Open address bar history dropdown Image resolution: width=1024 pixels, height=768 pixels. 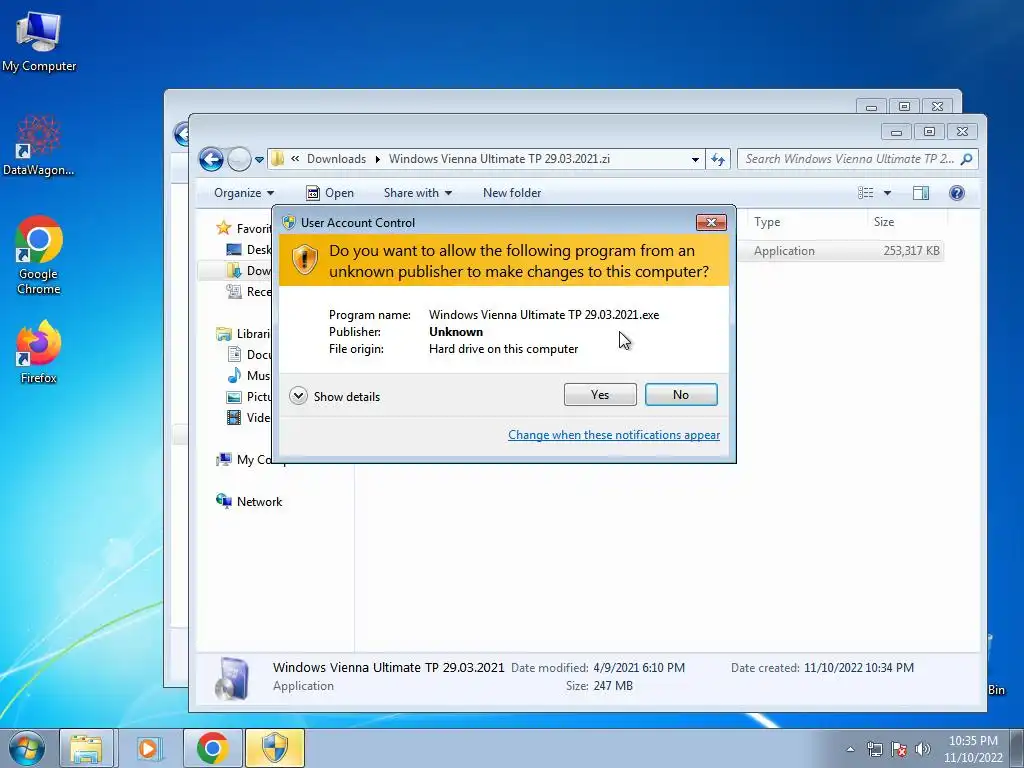pyautogui.click(x=696, y=159)
